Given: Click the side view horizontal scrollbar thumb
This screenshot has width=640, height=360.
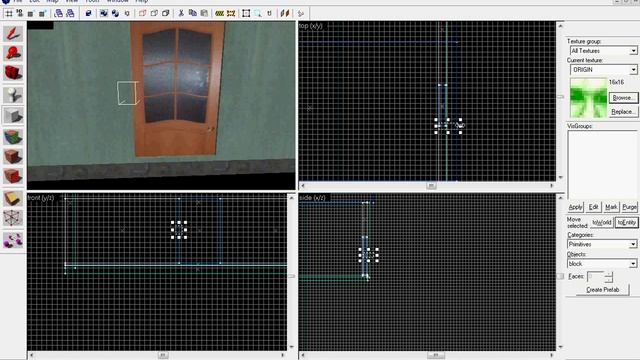Looking at the screenshot, I should pos(436,355).
